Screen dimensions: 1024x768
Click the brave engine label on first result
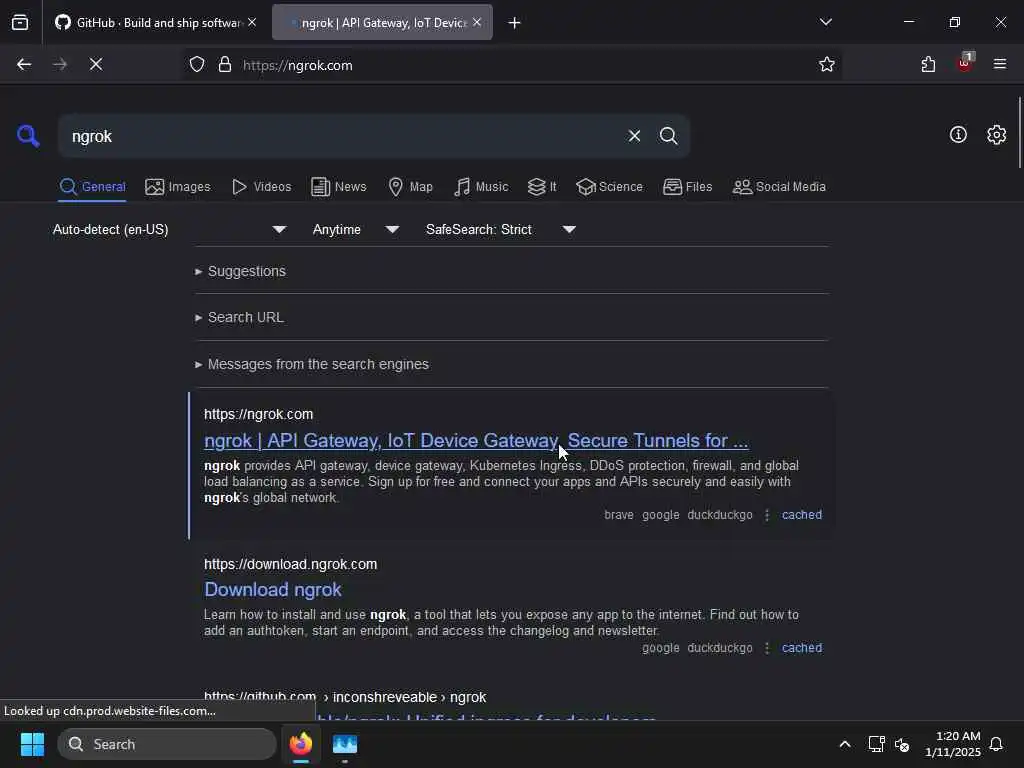(x=618, y=515)
